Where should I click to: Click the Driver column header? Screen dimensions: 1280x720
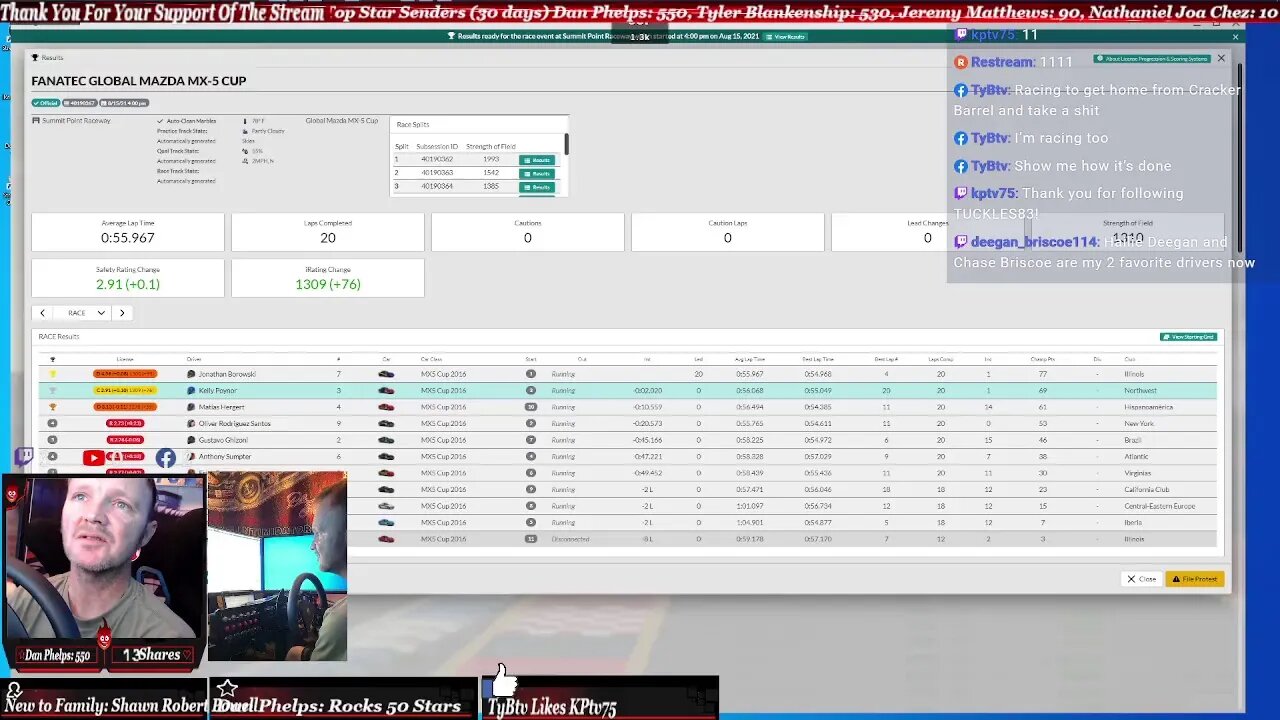click(194, 359)
